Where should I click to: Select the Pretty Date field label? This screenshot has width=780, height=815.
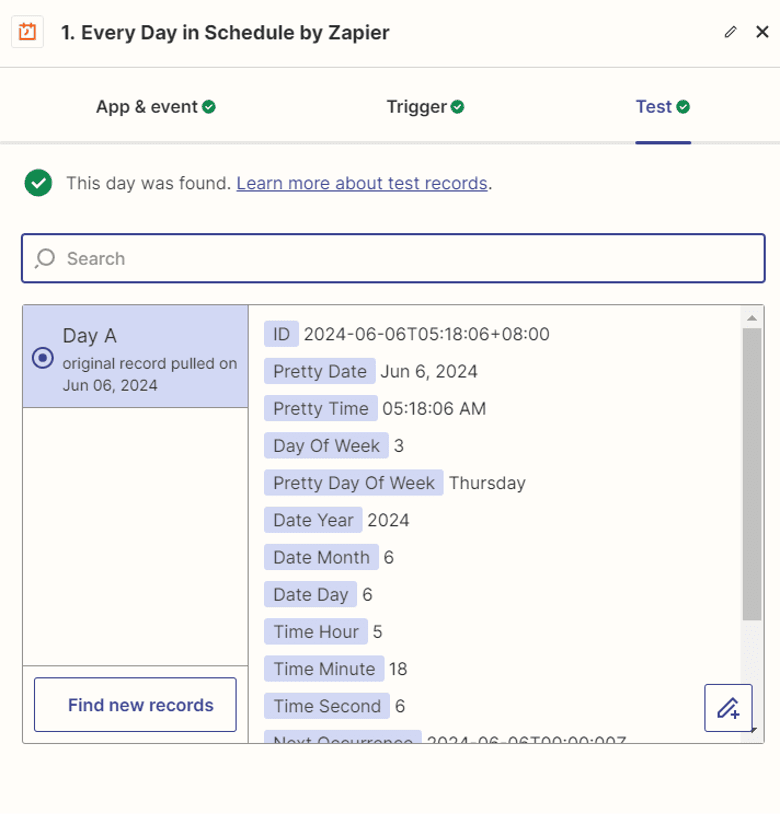click(x=320, y=371)
